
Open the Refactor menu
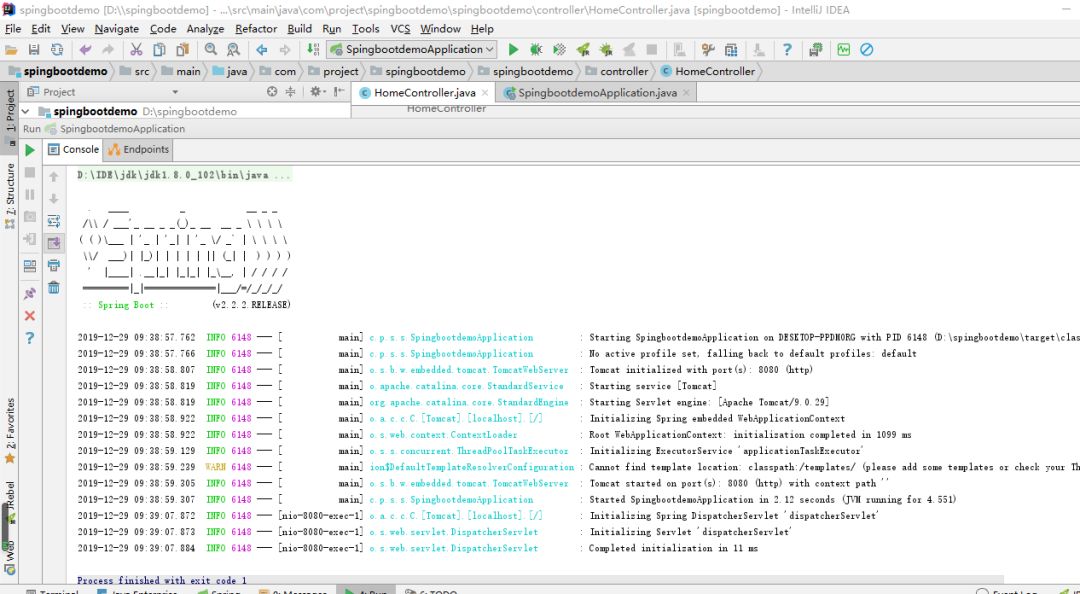pyautogui.click(x=256, y=29)
